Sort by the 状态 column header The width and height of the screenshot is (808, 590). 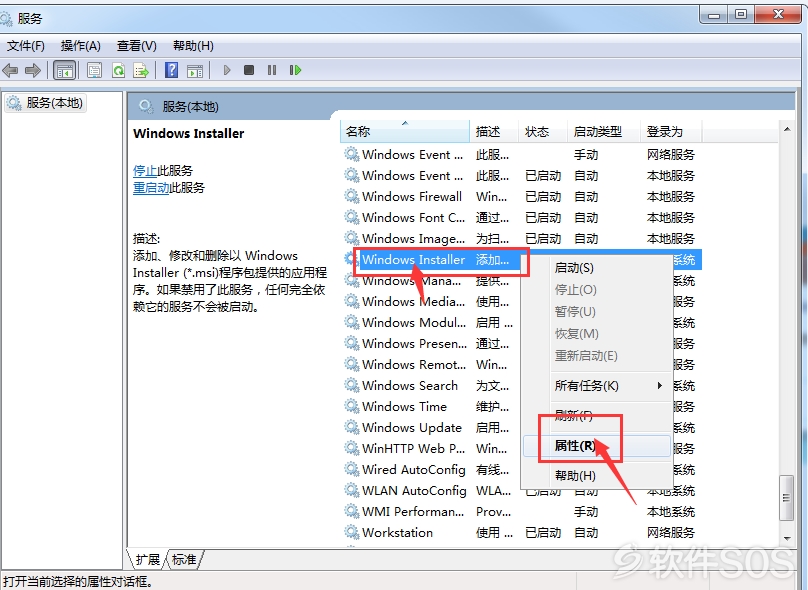pyautogui.click(x=543, y=132)
